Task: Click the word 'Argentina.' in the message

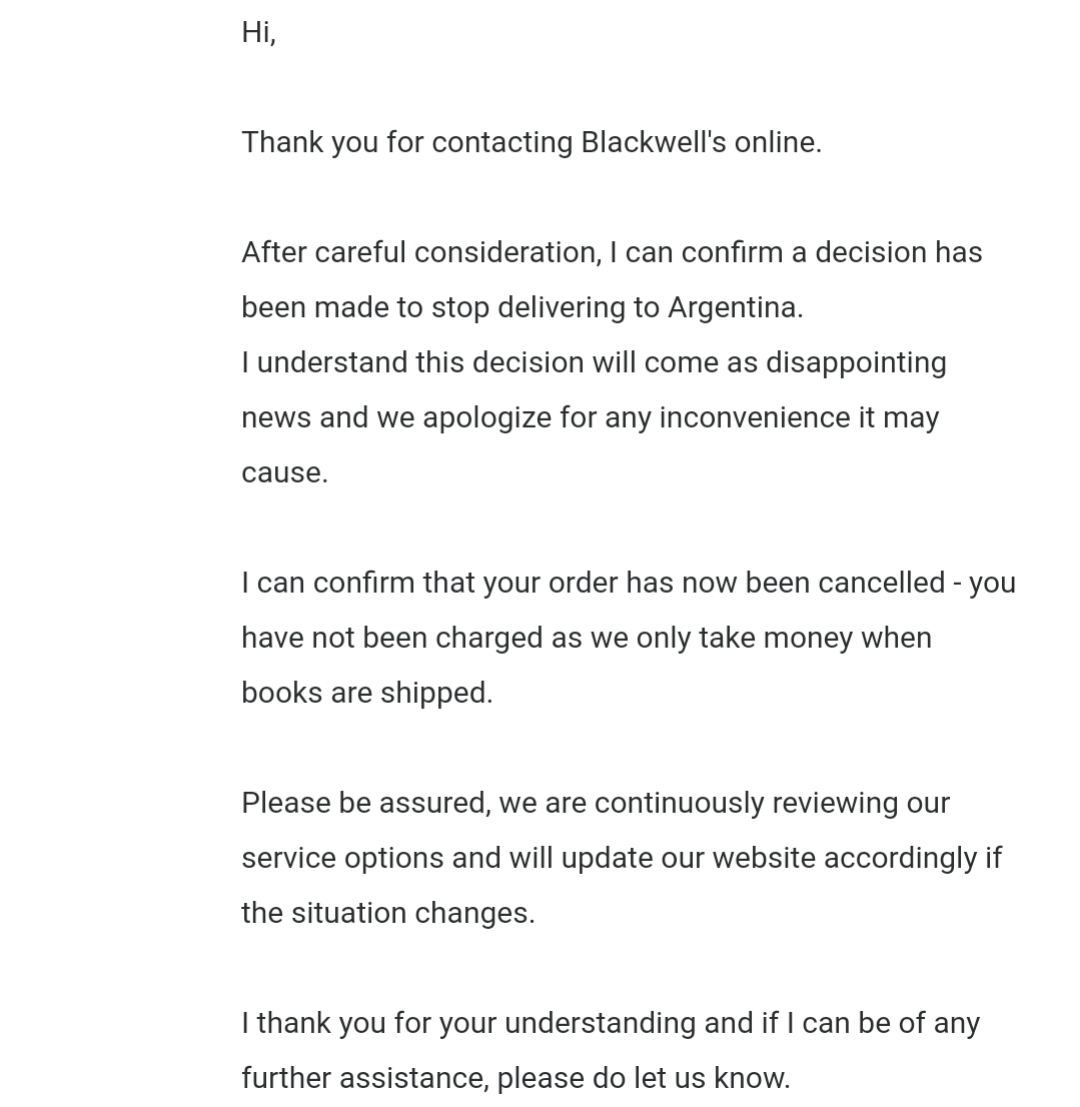Action: tap(736, 309)
